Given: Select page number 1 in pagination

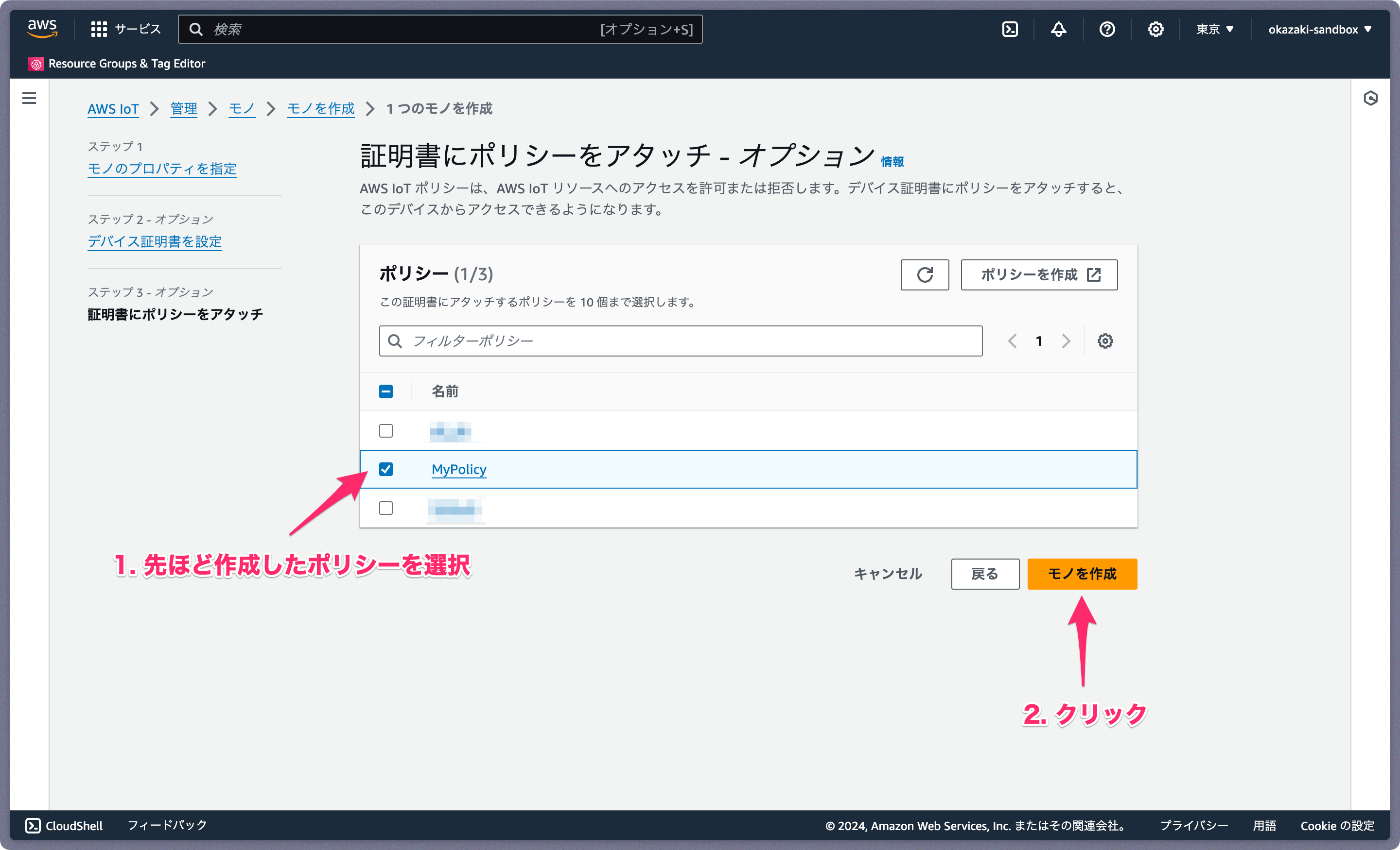Looking at the screenshot, I should click(1039, 341).
